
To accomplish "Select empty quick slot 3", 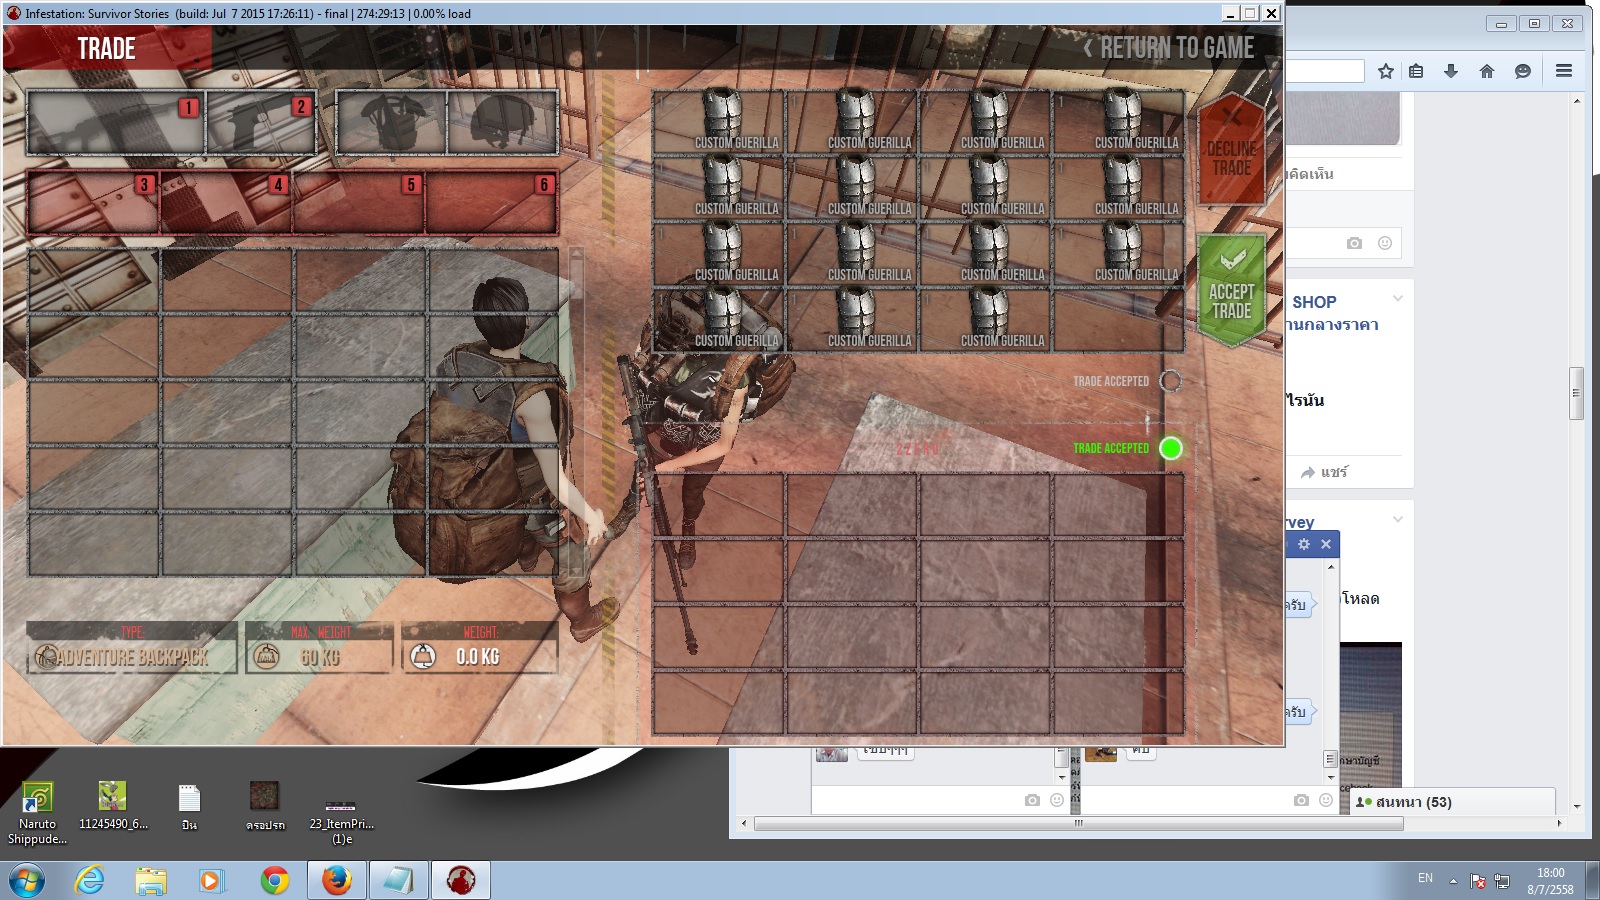I will (x=92, y=203).
